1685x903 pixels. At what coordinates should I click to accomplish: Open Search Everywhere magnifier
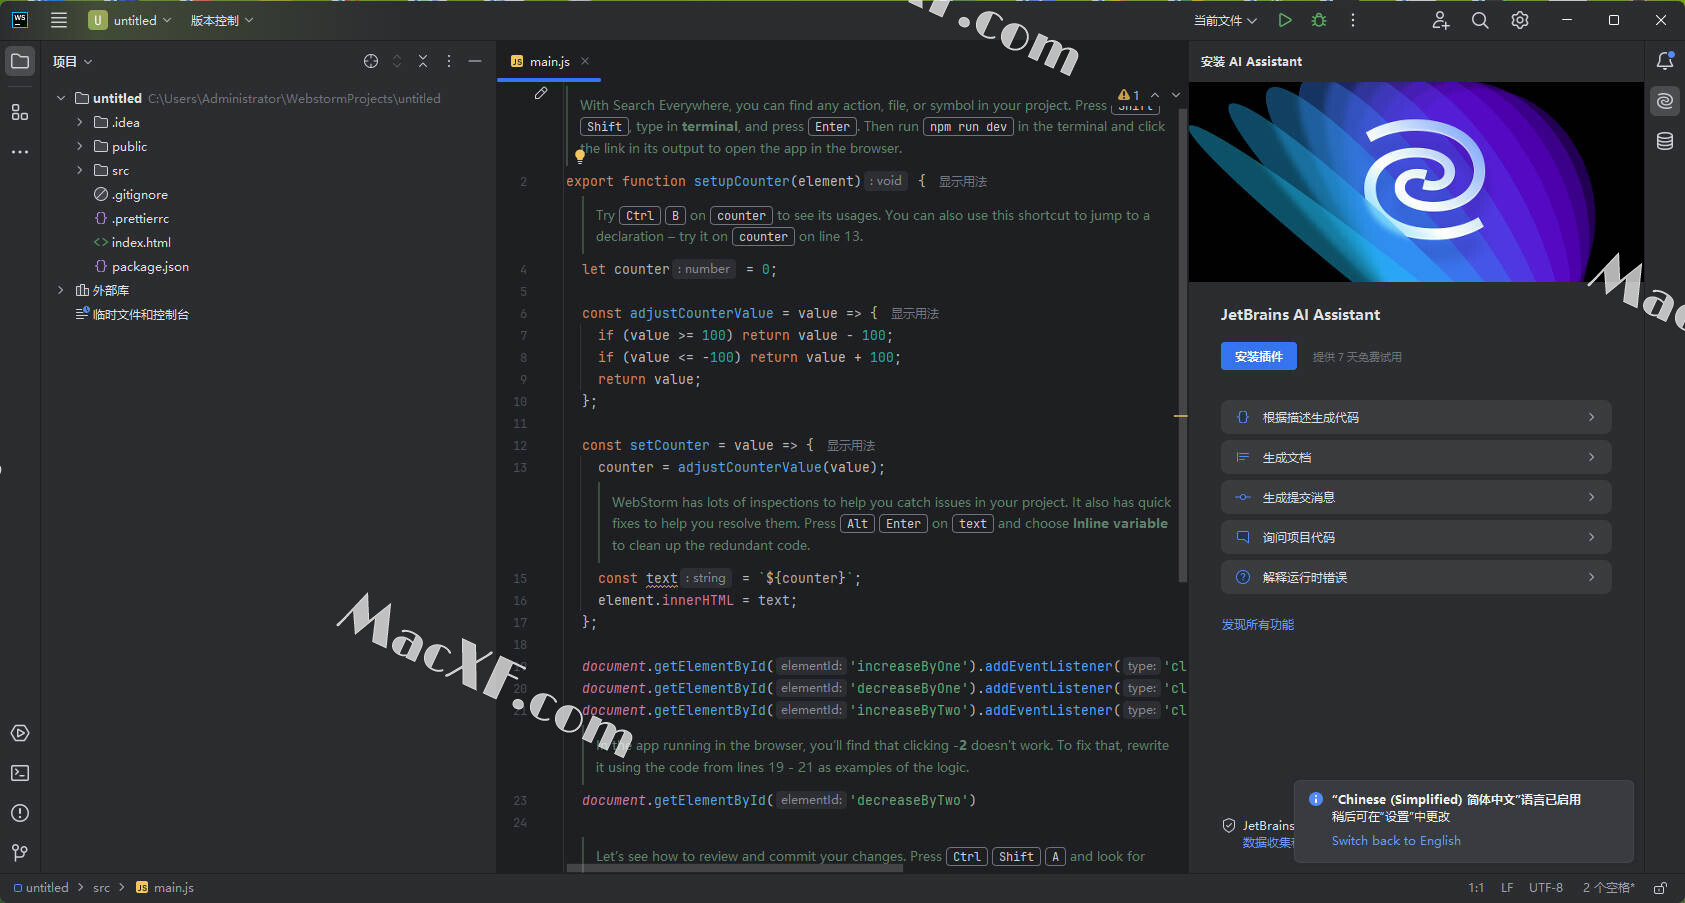pos(1480,20)
